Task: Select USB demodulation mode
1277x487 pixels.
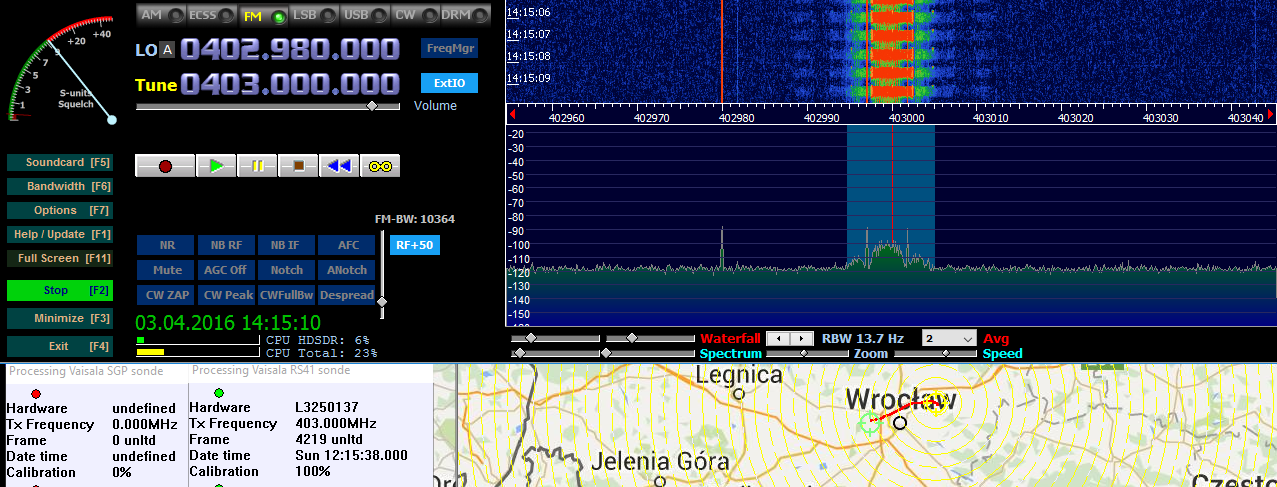Action: click(x=366, y=15)
